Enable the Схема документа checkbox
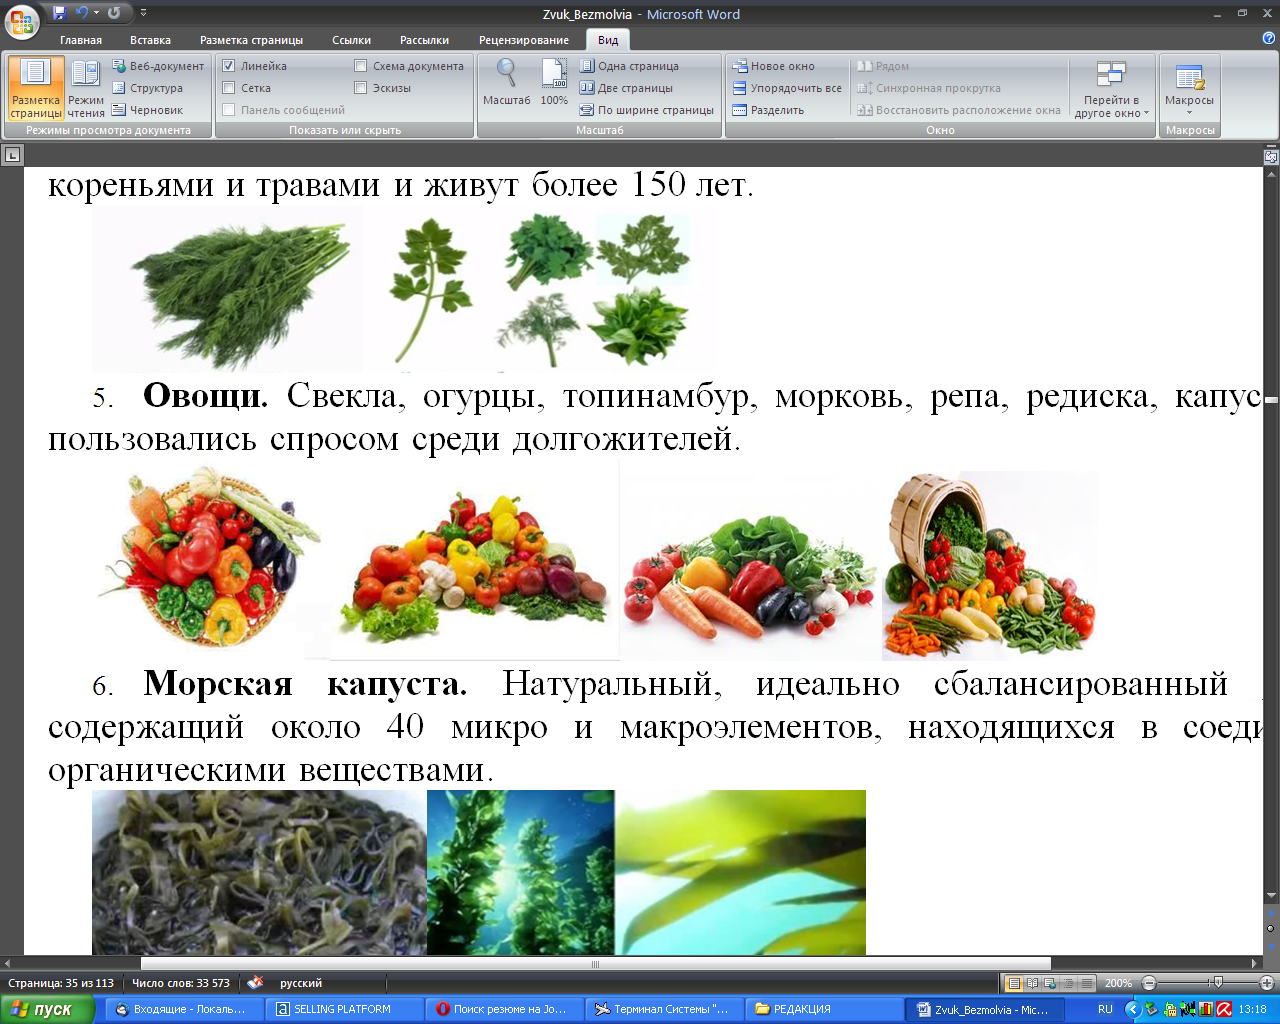1280x1024 pixels. 361,66
